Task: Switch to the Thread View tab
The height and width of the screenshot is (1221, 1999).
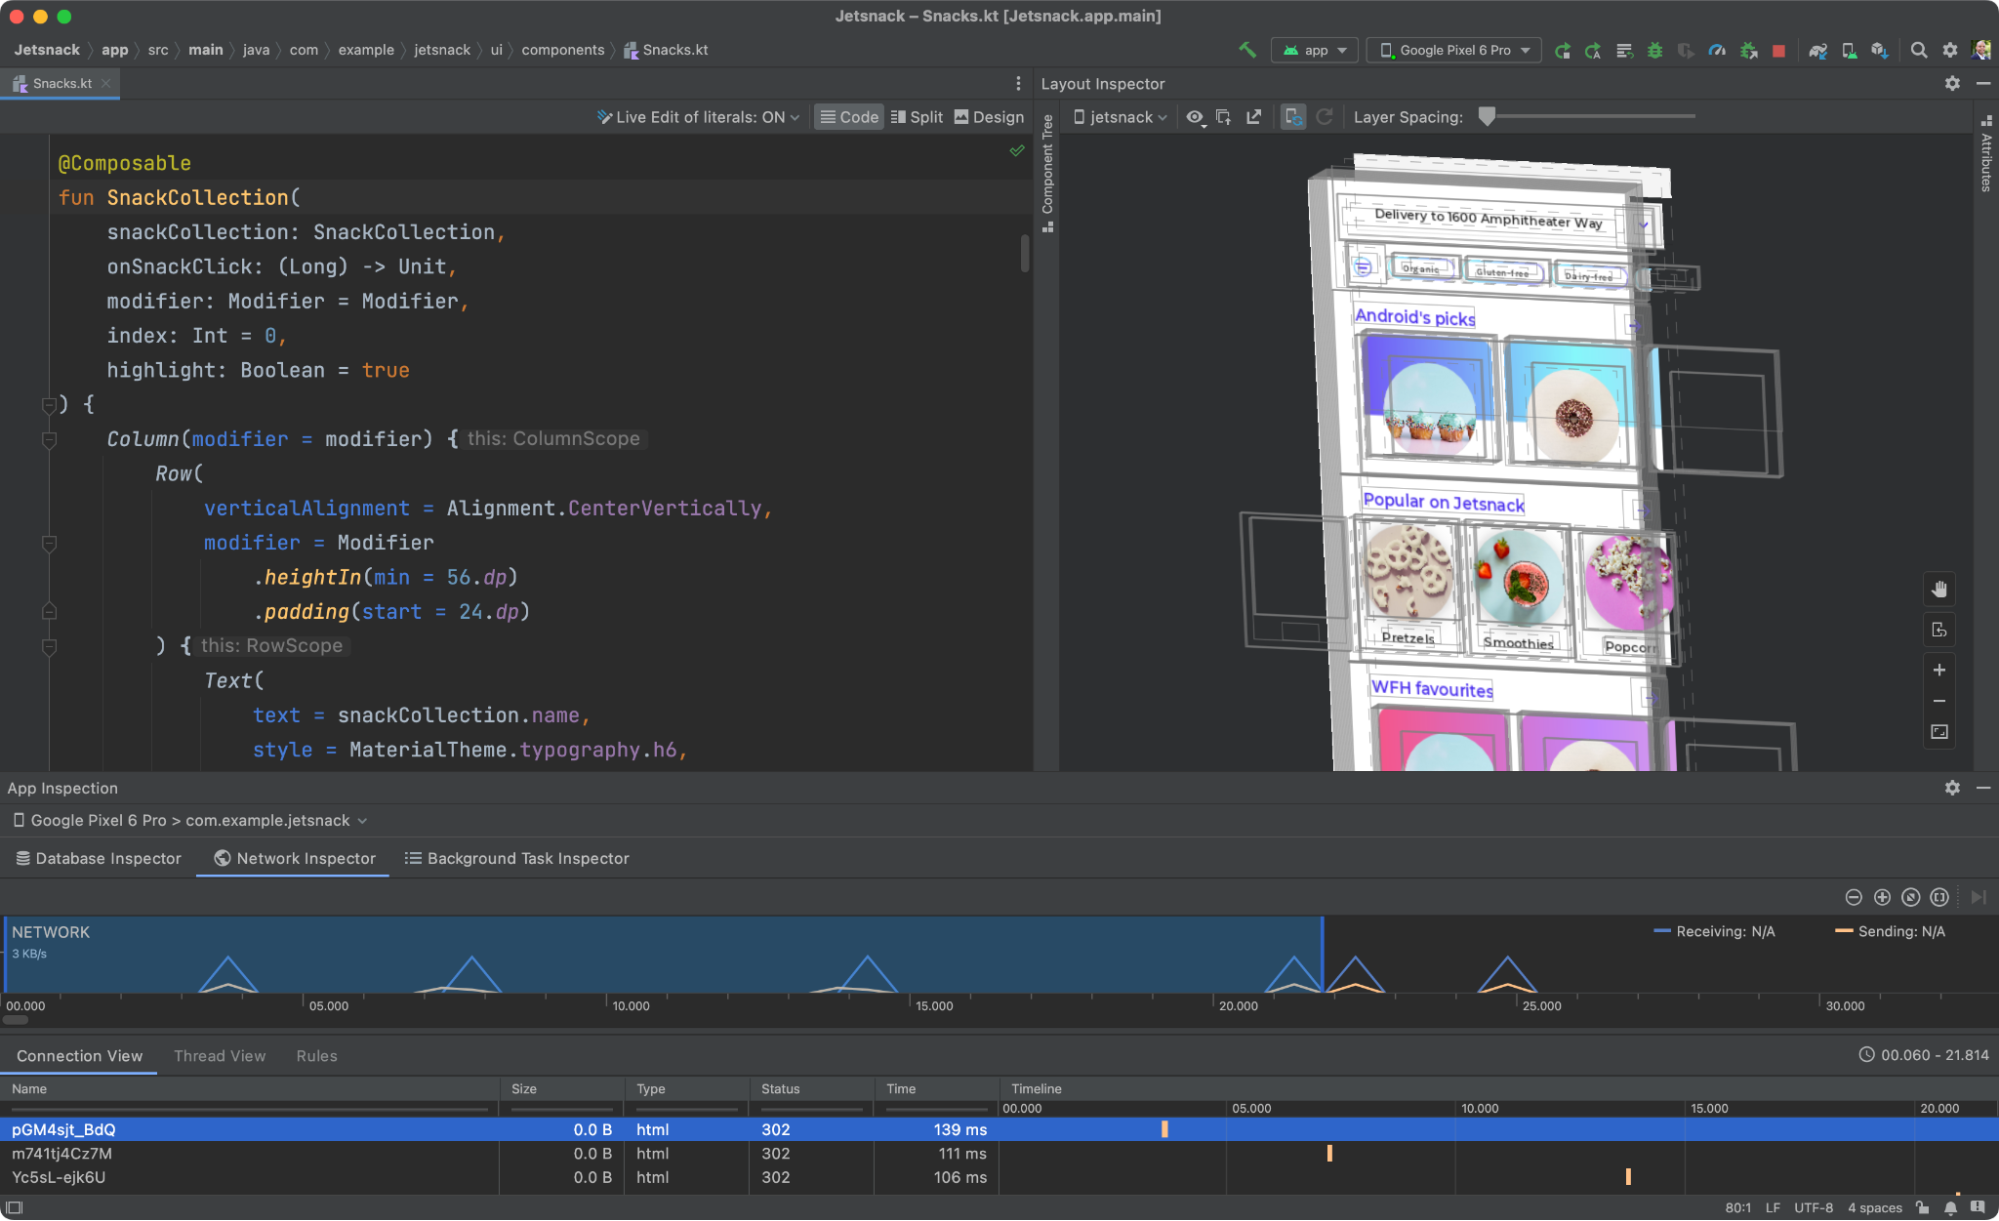Action: point(219,1056)
